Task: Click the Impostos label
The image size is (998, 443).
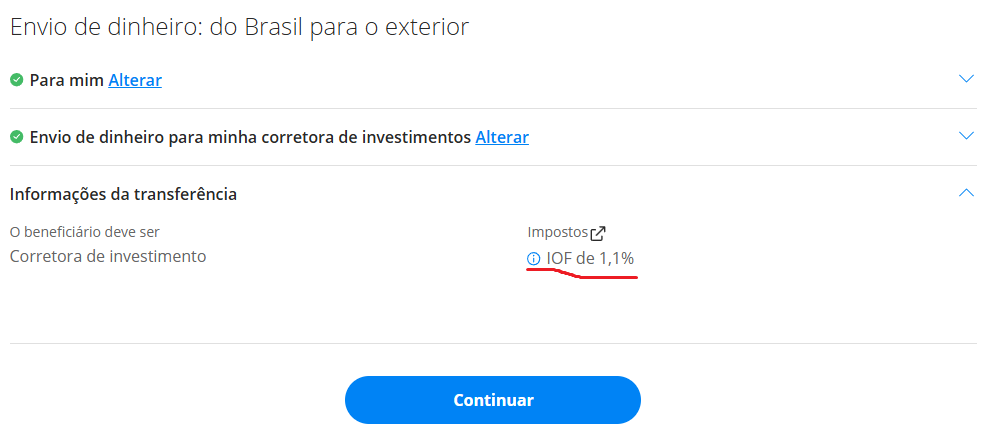Action: click(x=558, y=232)
